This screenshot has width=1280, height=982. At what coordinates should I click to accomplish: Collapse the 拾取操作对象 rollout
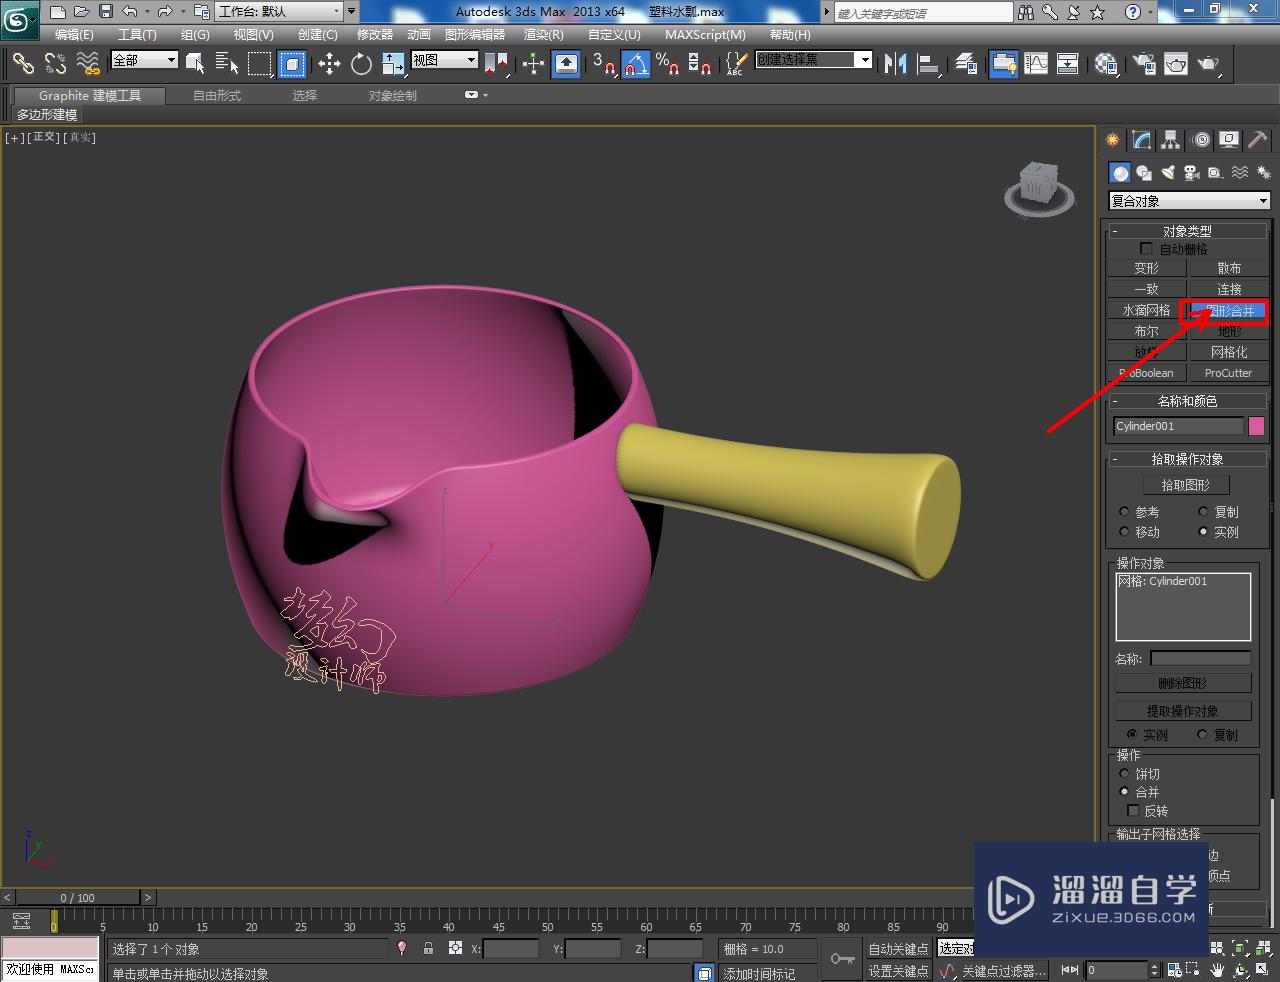[1187, 459]
